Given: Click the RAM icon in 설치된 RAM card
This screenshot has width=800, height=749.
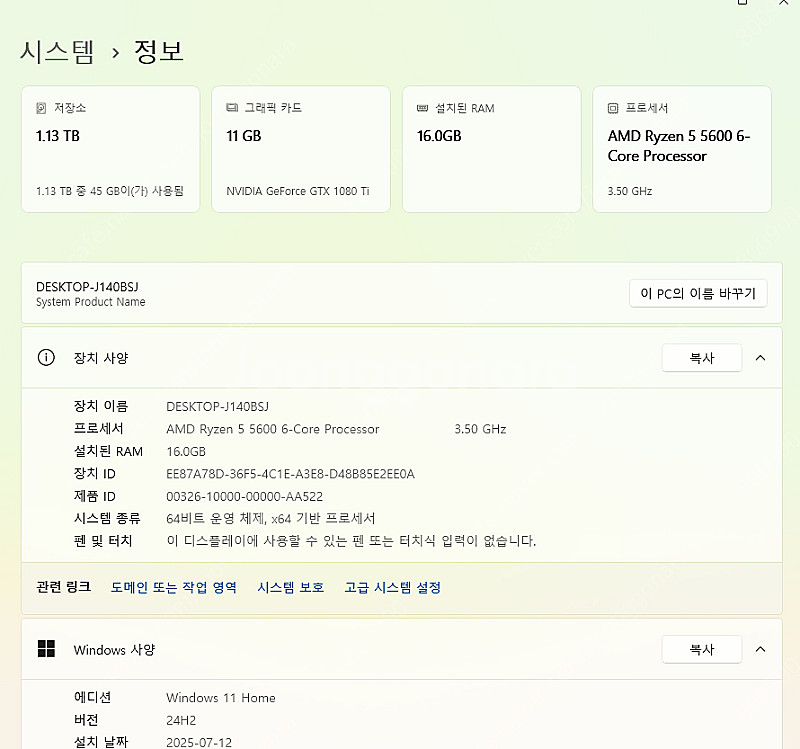Looking at the screenshot, I should (422, 108).
